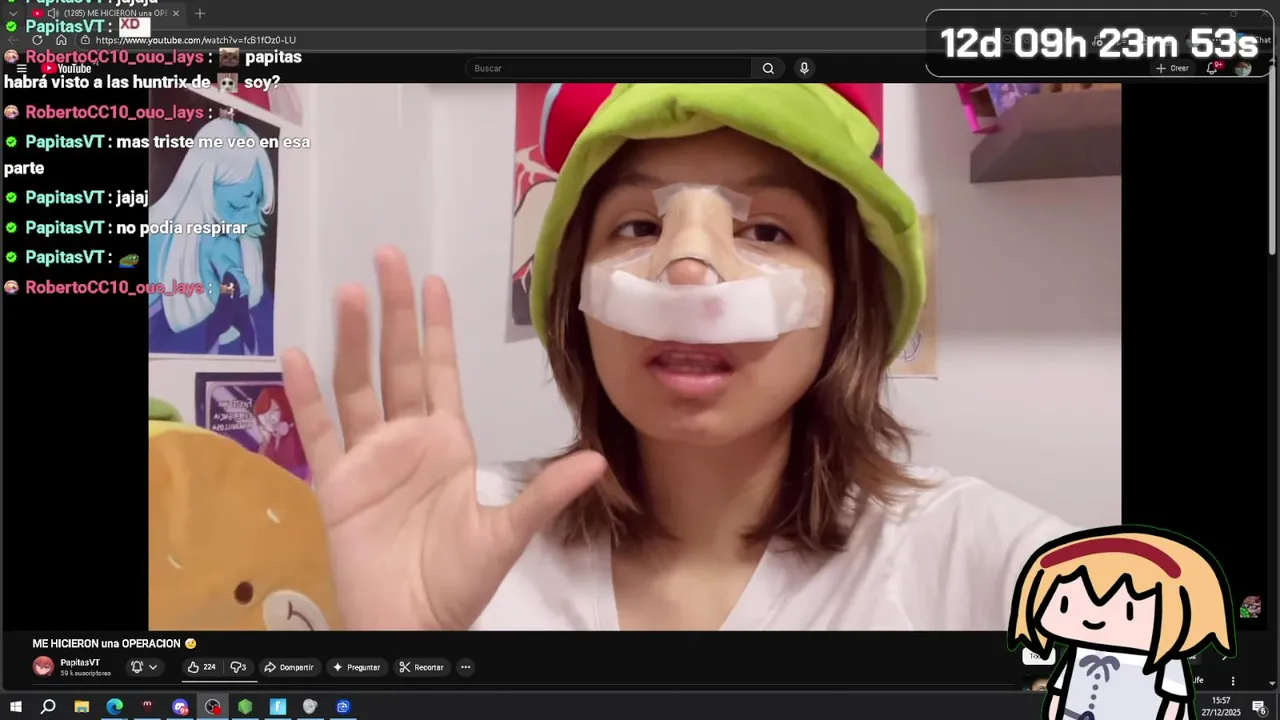Viewport: 1280px width, 720px height.
Task: Open the blue F app on taskbar
Action: (278, 707)
